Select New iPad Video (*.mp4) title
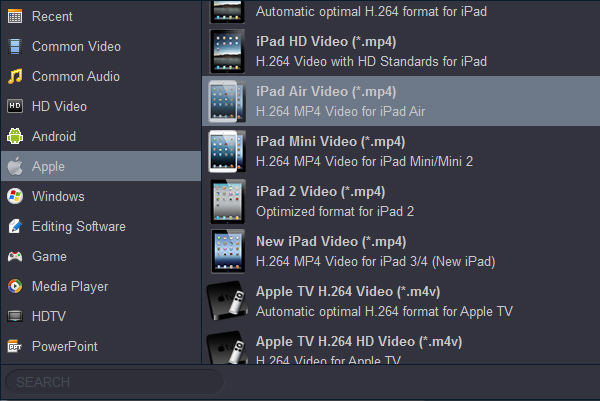Image resolution: width=600 pixels, height=401 pixels. [331, 241]
